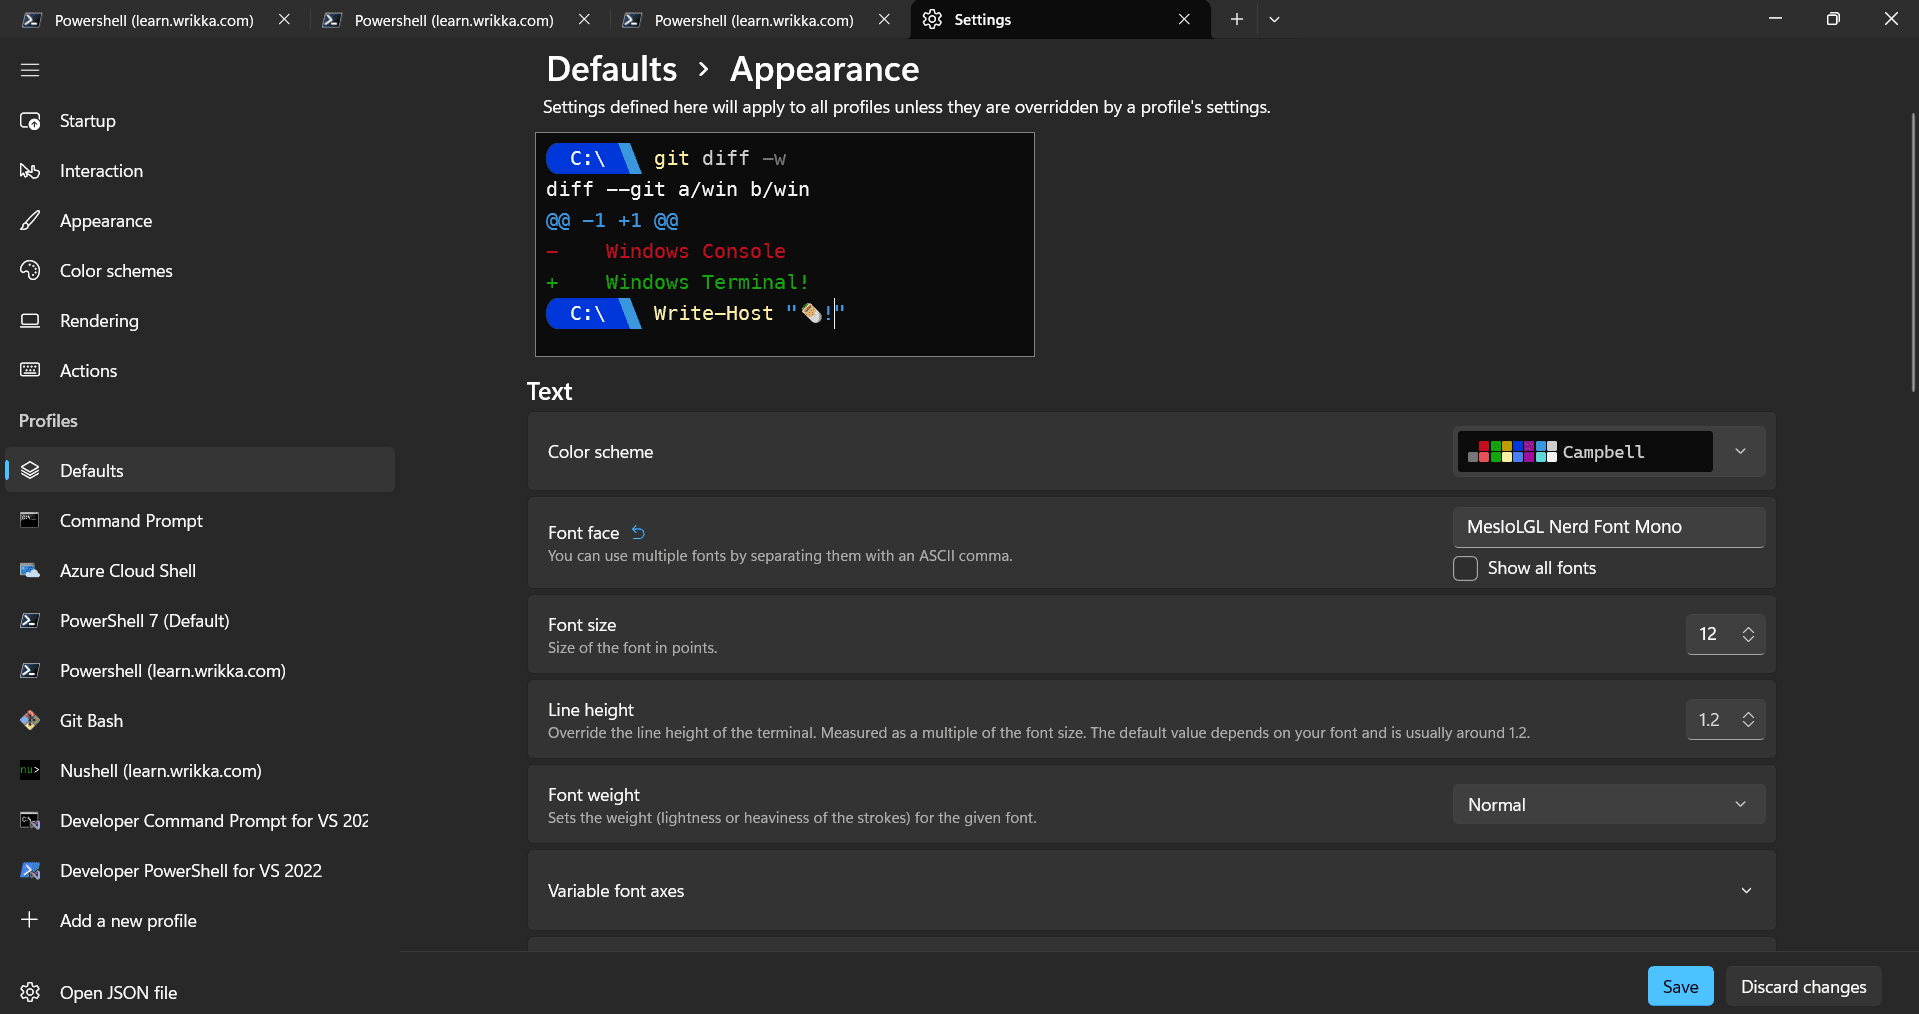Image resolution: width=1919 pixels, height=1014 pixels.
Task: Click the PowerShell 7 profile icon
Action: pos(30,621)
